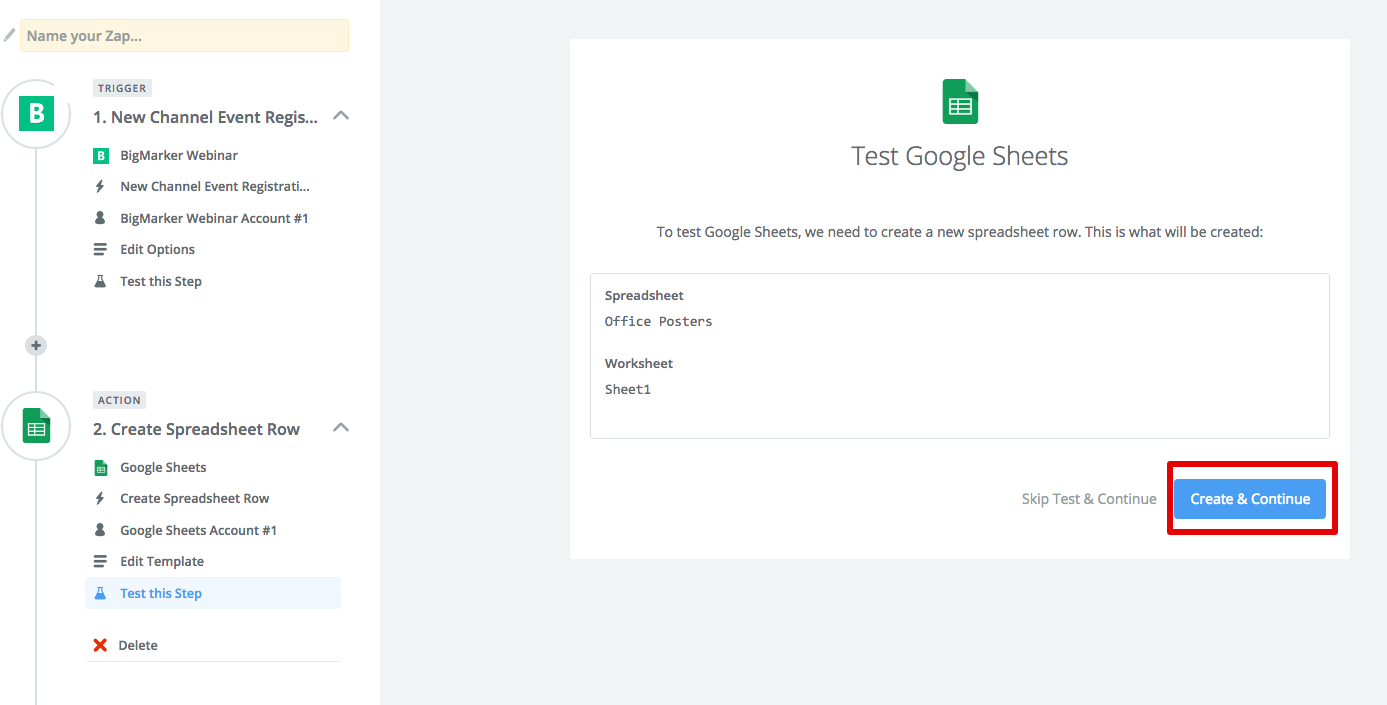The image size is (1387, 705).
Task: Open the BigMarker Webinar app option
Action: point(179,155)
